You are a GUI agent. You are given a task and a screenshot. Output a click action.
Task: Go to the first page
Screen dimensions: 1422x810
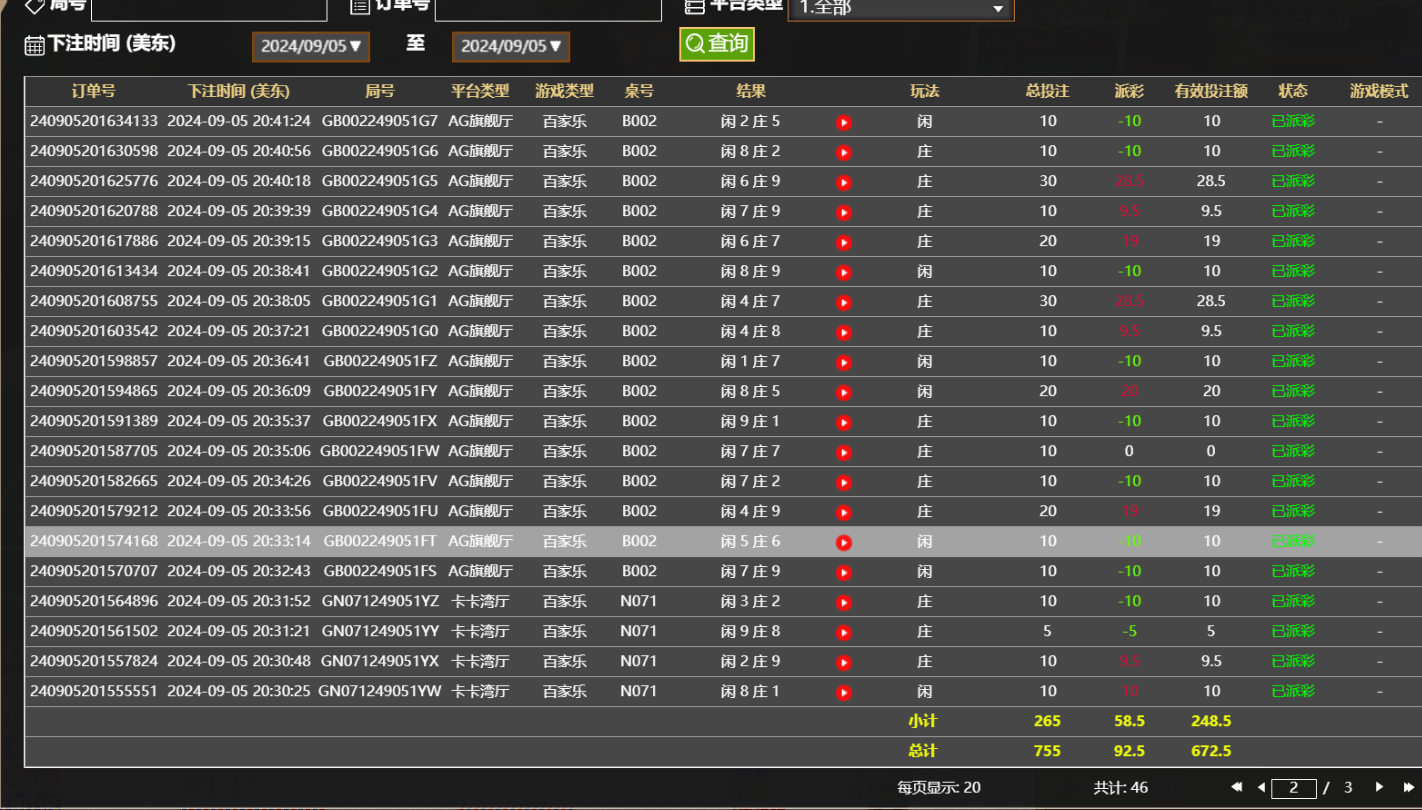pyautogui.click(x=1237, y=788)
